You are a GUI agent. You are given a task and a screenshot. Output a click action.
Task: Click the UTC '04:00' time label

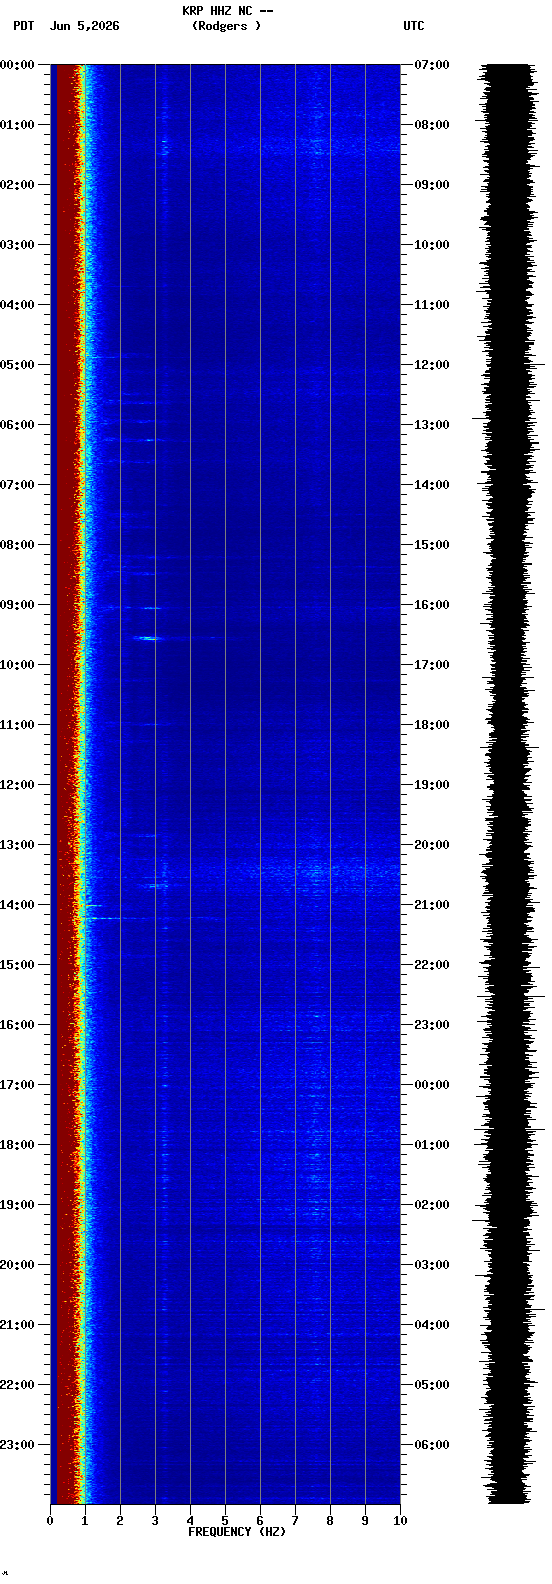(x=432, y=1325)
